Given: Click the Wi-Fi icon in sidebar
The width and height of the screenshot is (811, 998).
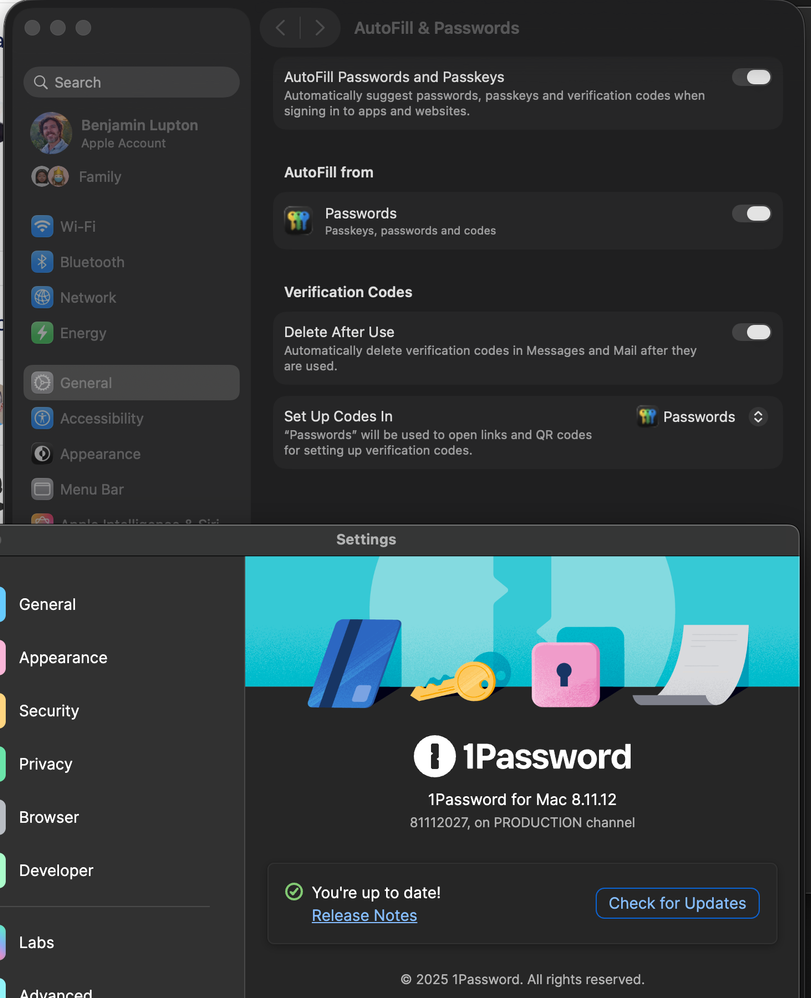Looking at the screenshot, I should pyautogui.click(x=42, y=227).
